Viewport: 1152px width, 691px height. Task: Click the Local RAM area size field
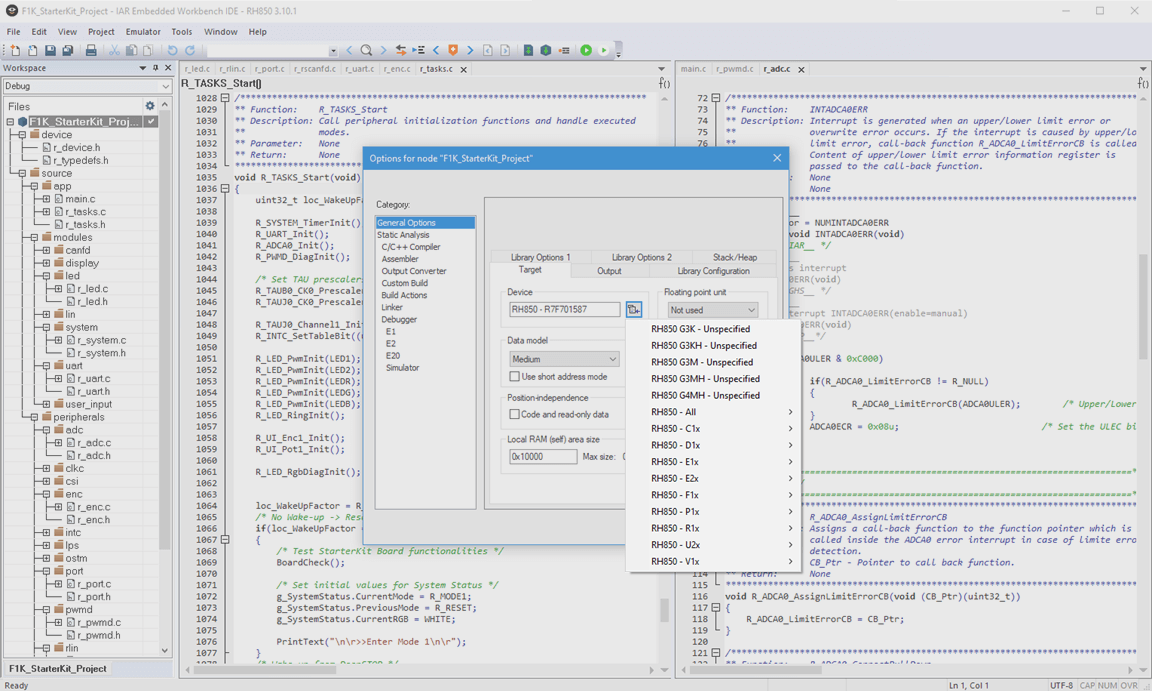[542, 457]
